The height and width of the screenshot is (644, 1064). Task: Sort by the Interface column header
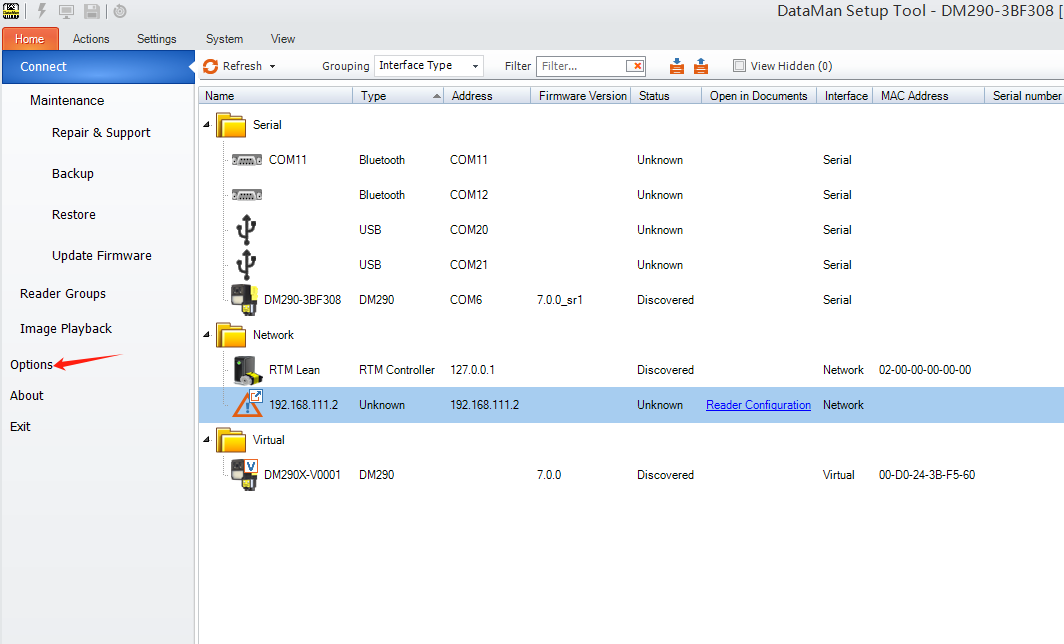tap(846, 96)
